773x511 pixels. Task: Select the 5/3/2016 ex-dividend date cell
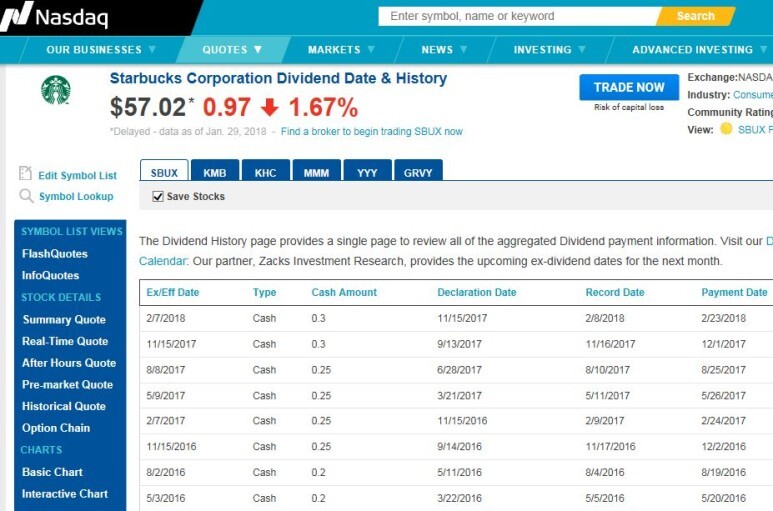(x=166, y=498)
